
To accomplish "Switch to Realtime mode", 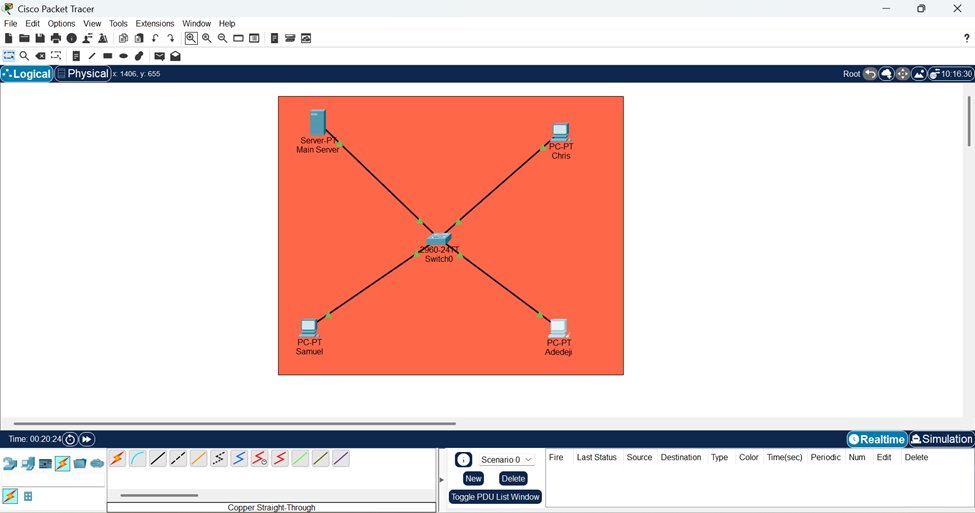I will pos(877,440).
